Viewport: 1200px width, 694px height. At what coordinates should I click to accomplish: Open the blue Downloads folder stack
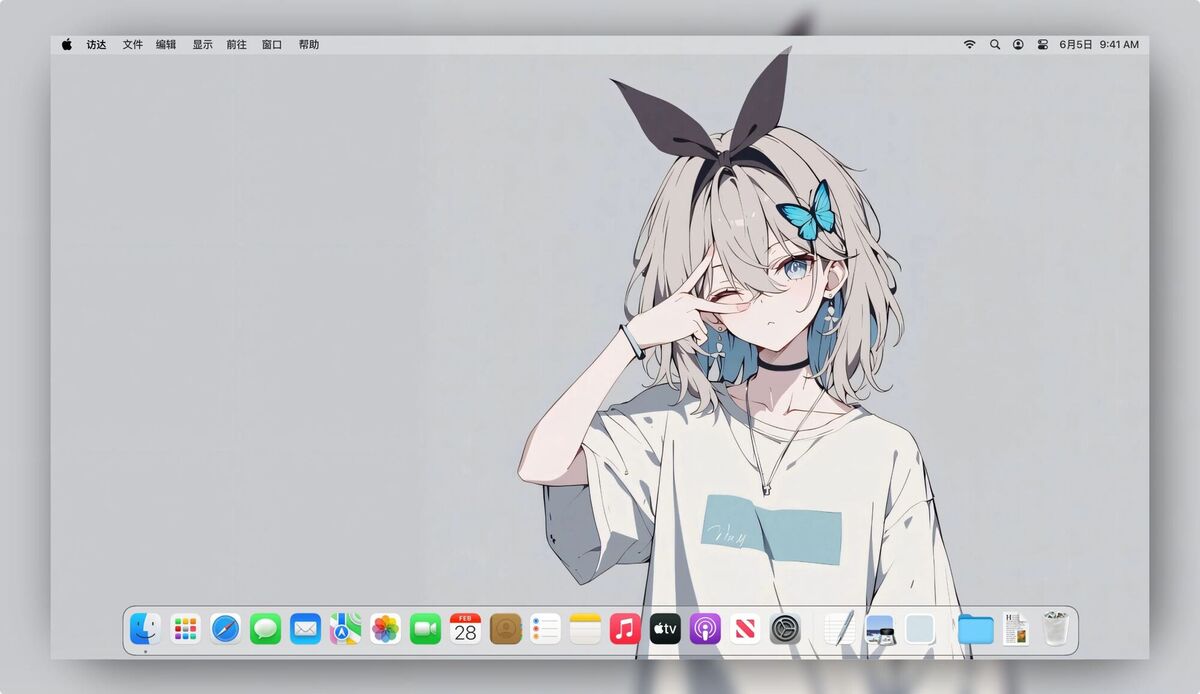[x=975, y=629]
